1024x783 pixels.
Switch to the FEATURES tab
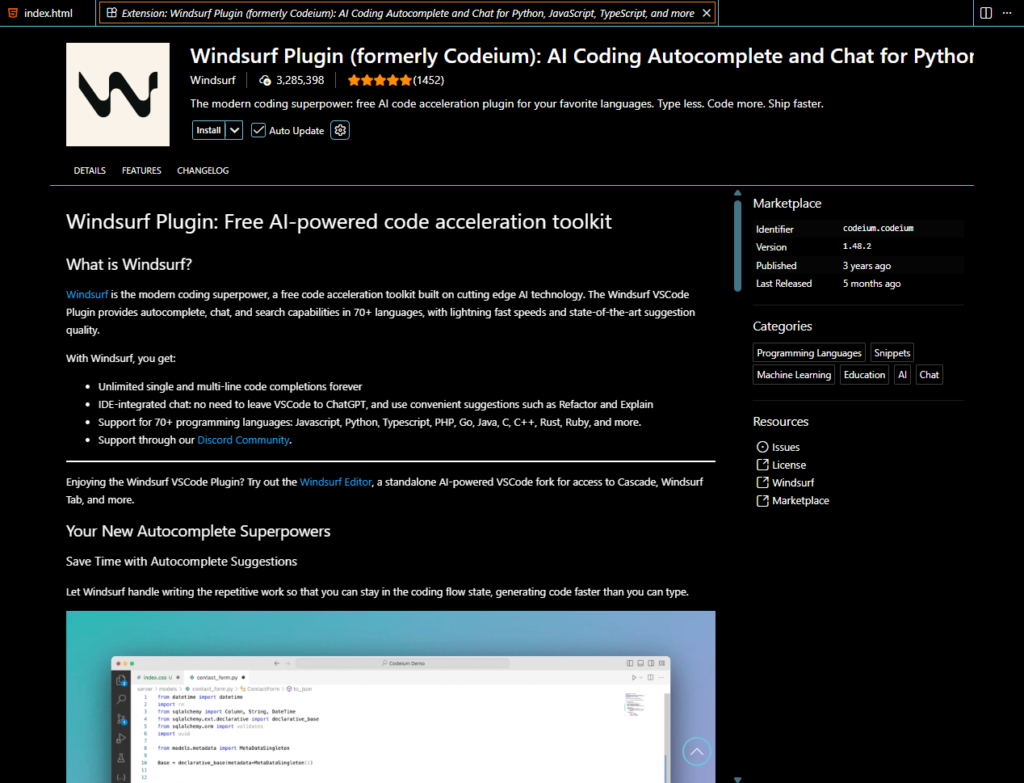tap(141, 171)
